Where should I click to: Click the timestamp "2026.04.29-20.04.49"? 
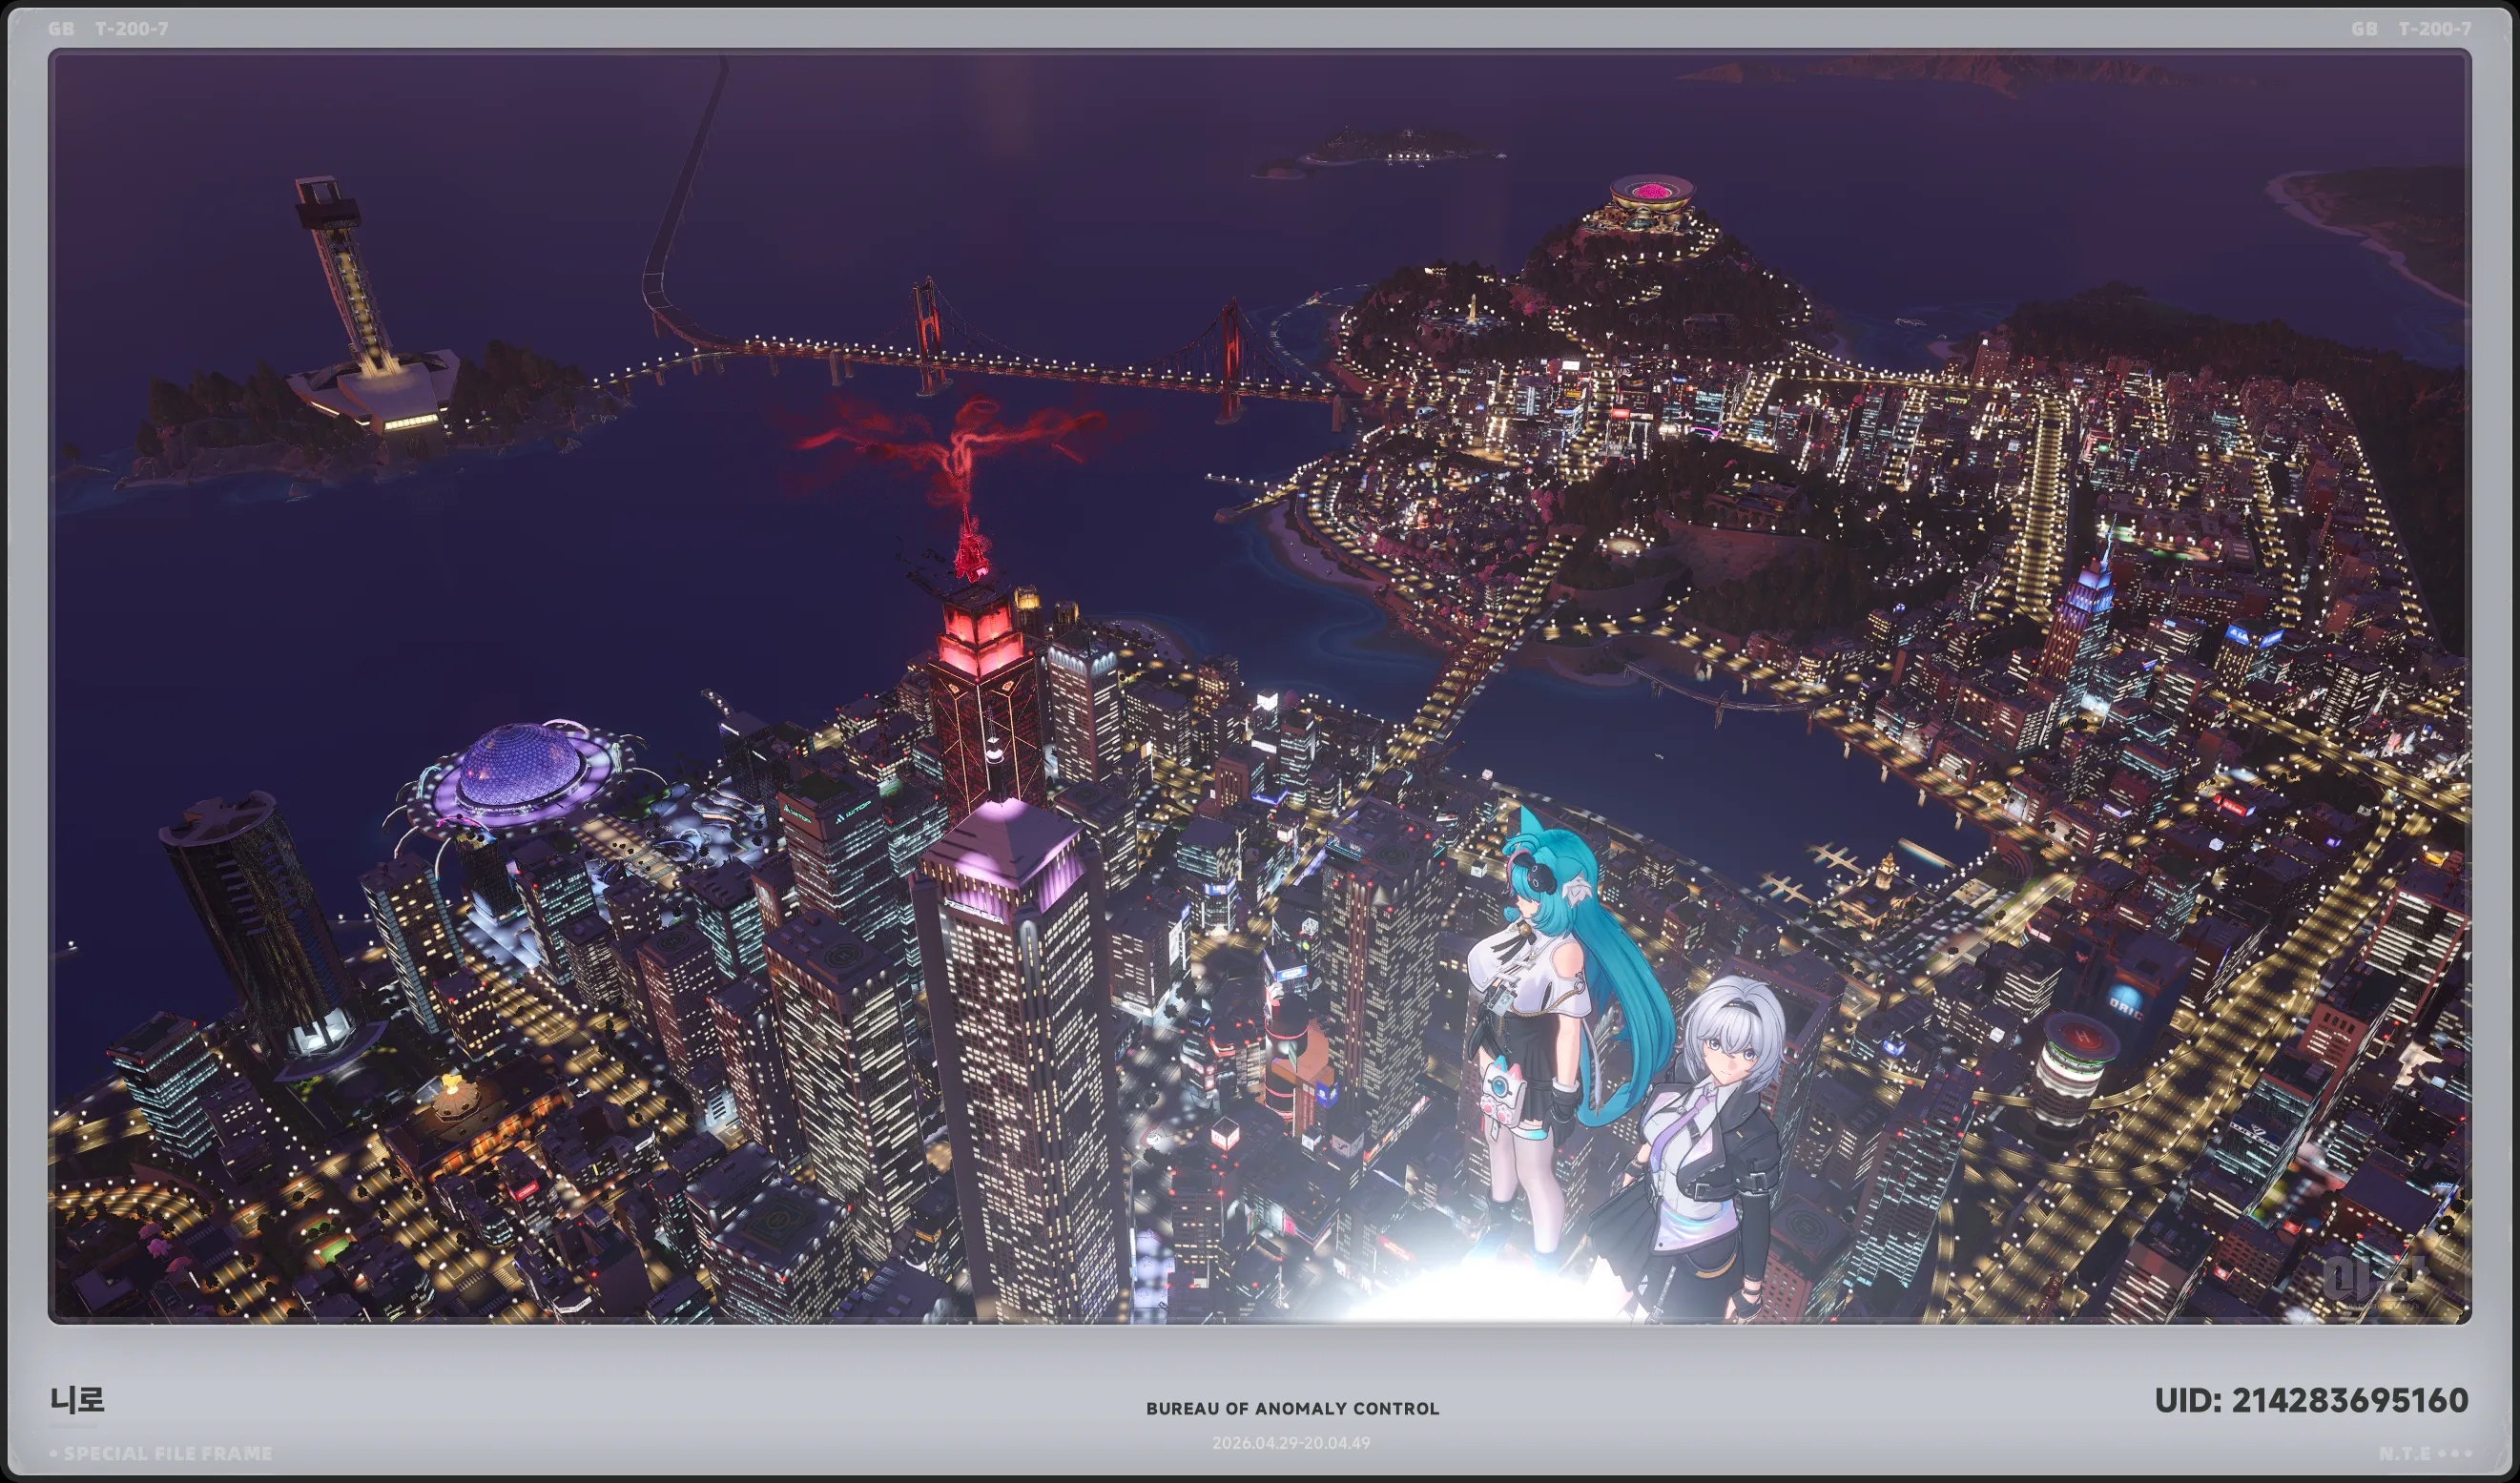coord(1291,1443)
